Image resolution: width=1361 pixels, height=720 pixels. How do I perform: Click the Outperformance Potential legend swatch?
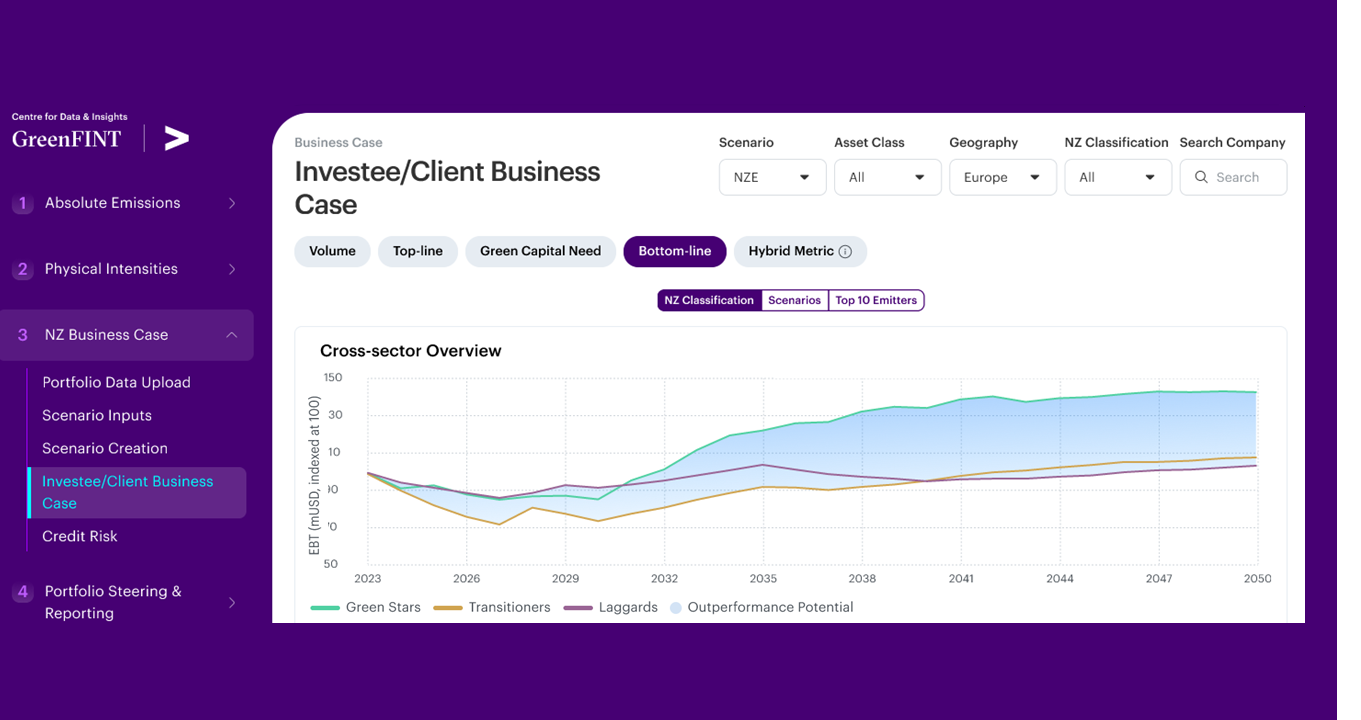pos(676,607)
